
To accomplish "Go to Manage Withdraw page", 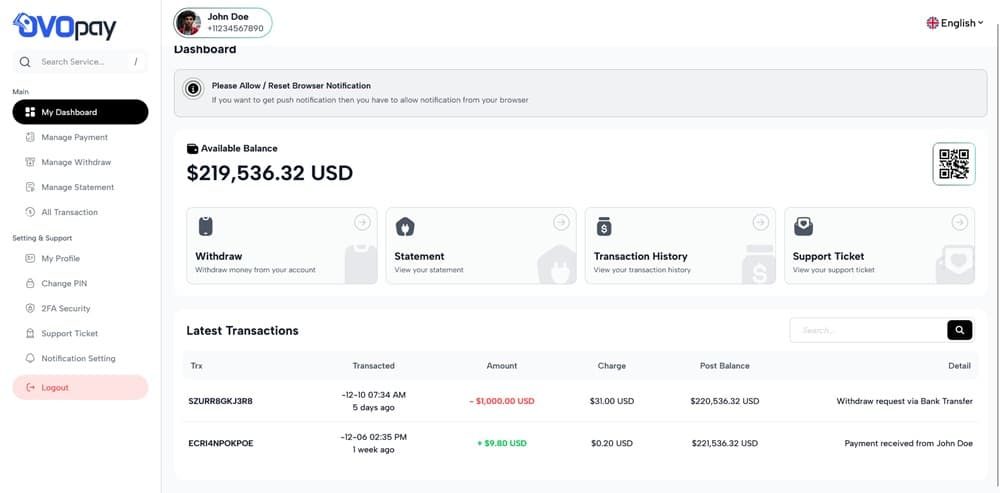I will [x=76, y=162].
